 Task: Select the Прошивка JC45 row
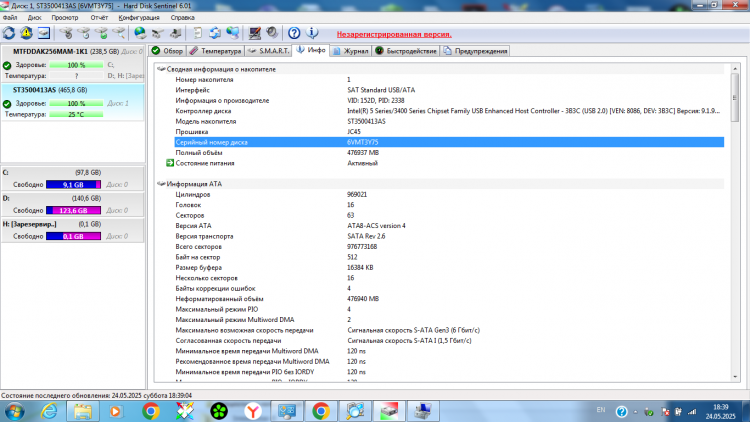[449, 132]
